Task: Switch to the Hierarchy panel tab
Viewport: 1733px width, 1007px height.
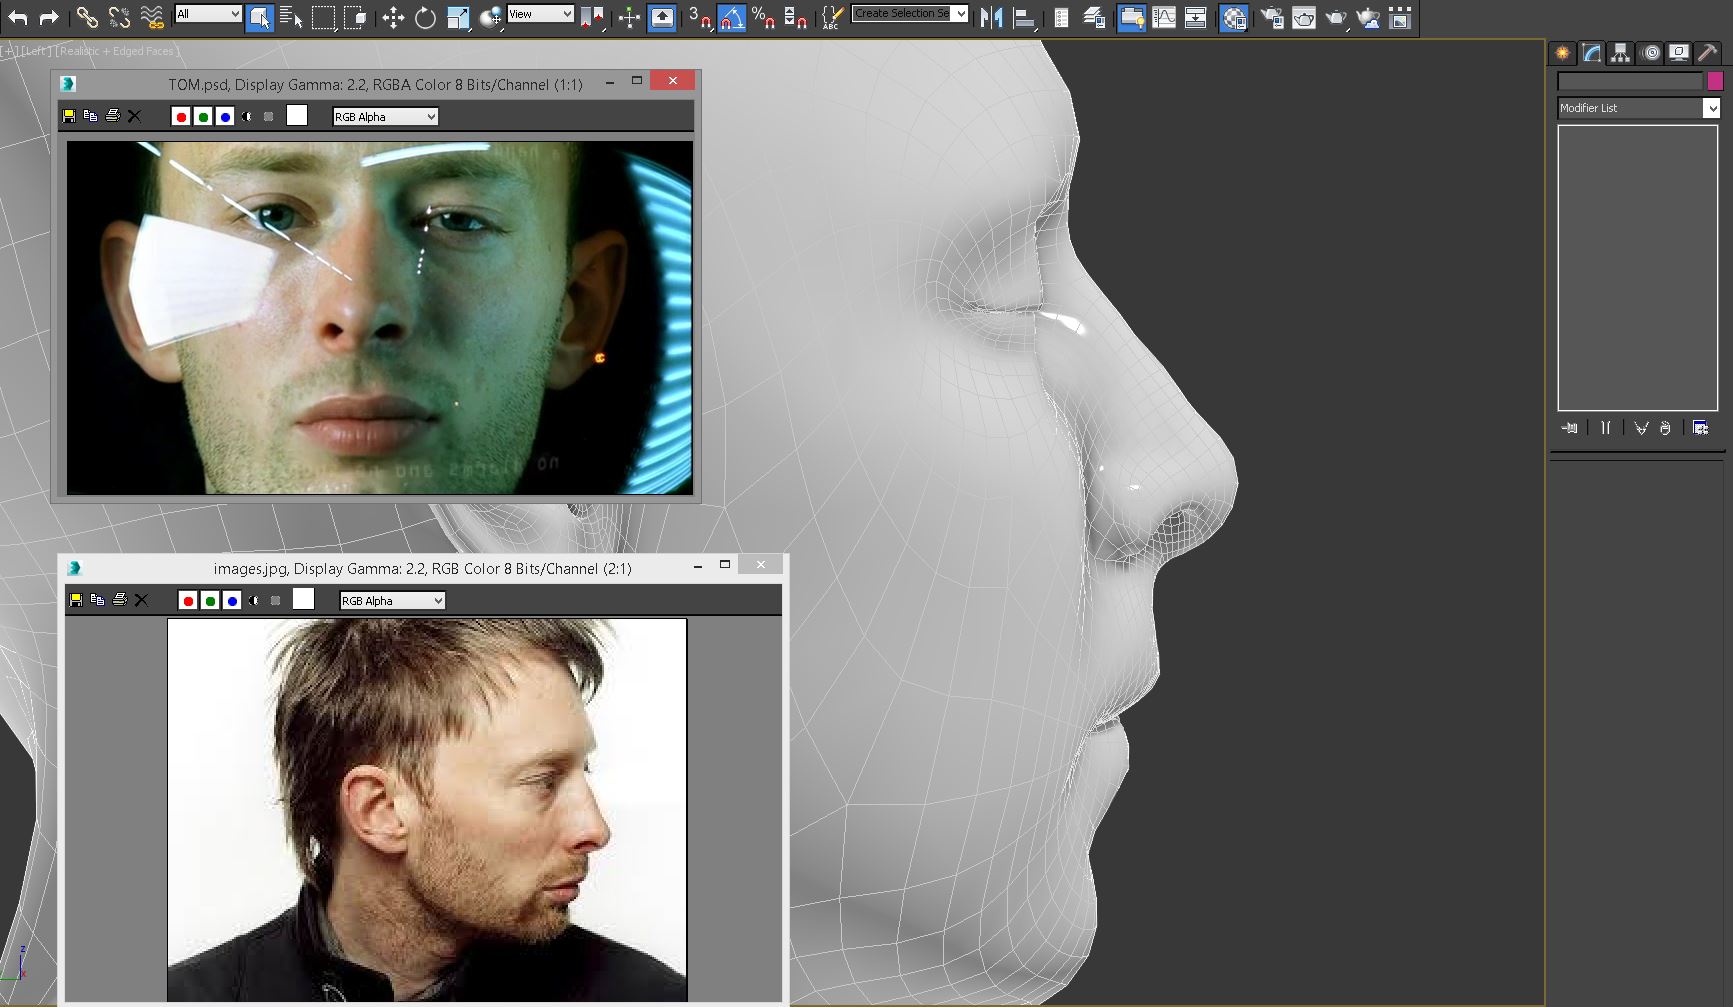Action: pos(1621,53)
